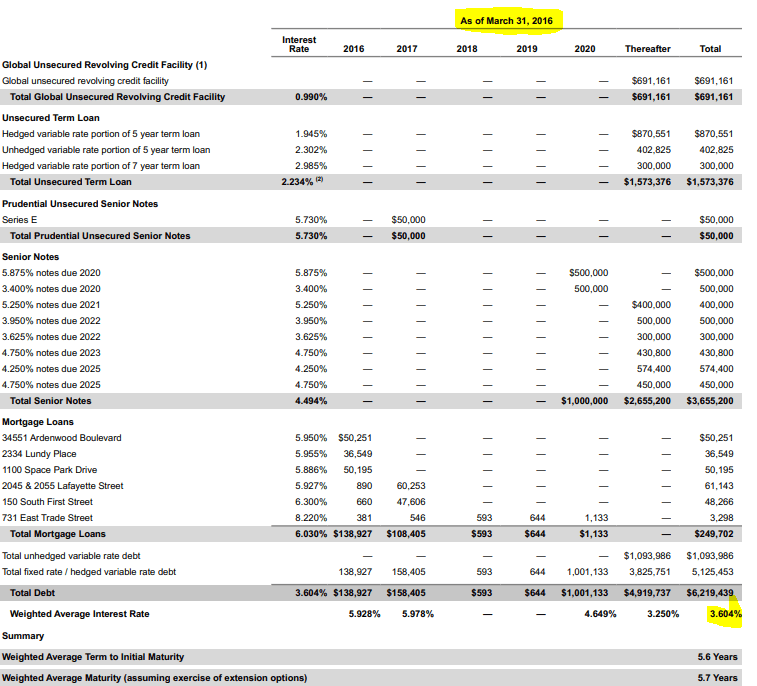The image size is (757, 686).
Task: Click the $4,919,737 thereafter debt value
Action: 647,593
